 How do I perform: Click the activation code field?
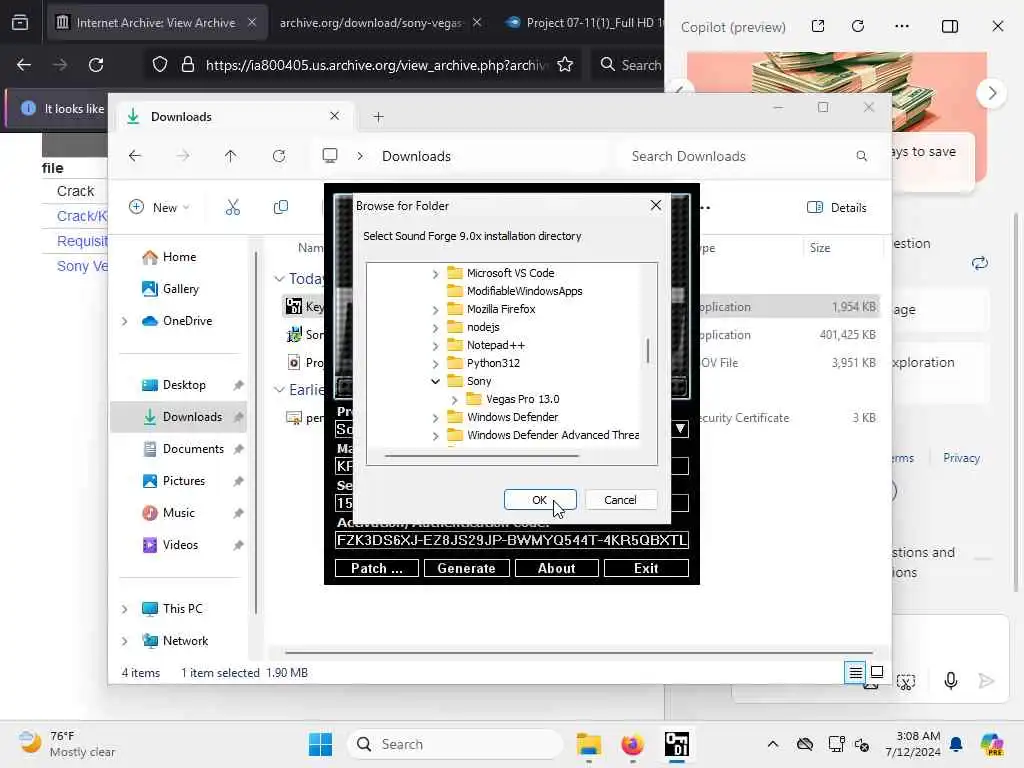(511, 540)
